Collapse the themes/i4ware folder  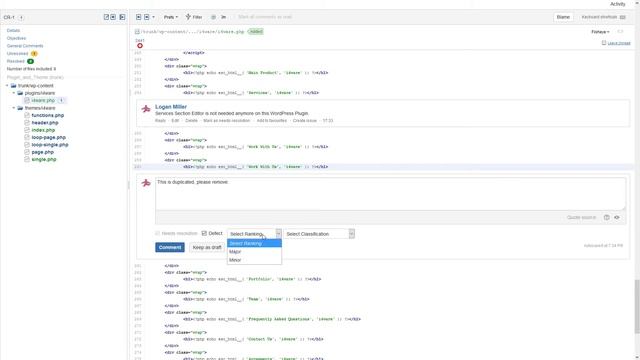tap(13, 108)
